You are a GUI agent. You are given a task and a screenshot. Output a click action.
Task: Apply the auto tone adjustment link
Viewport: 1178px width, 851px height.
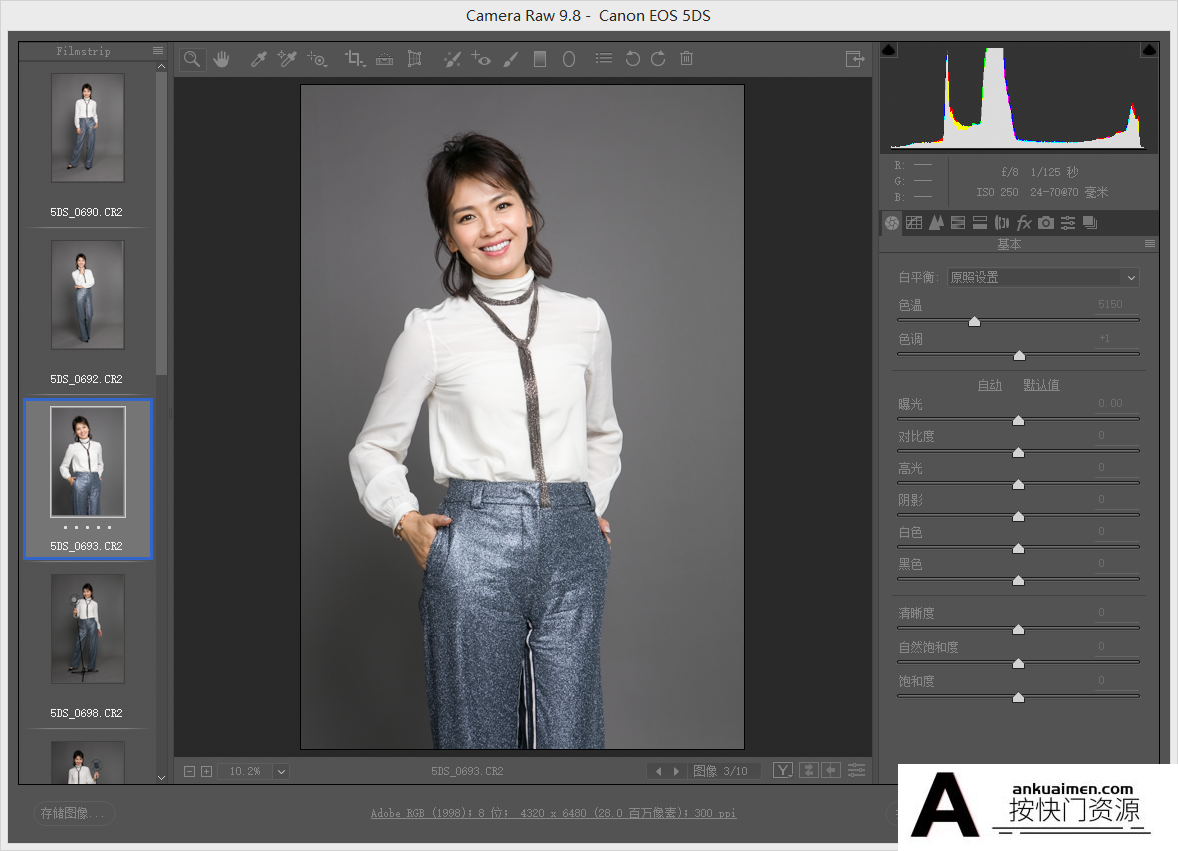point(989,385)
